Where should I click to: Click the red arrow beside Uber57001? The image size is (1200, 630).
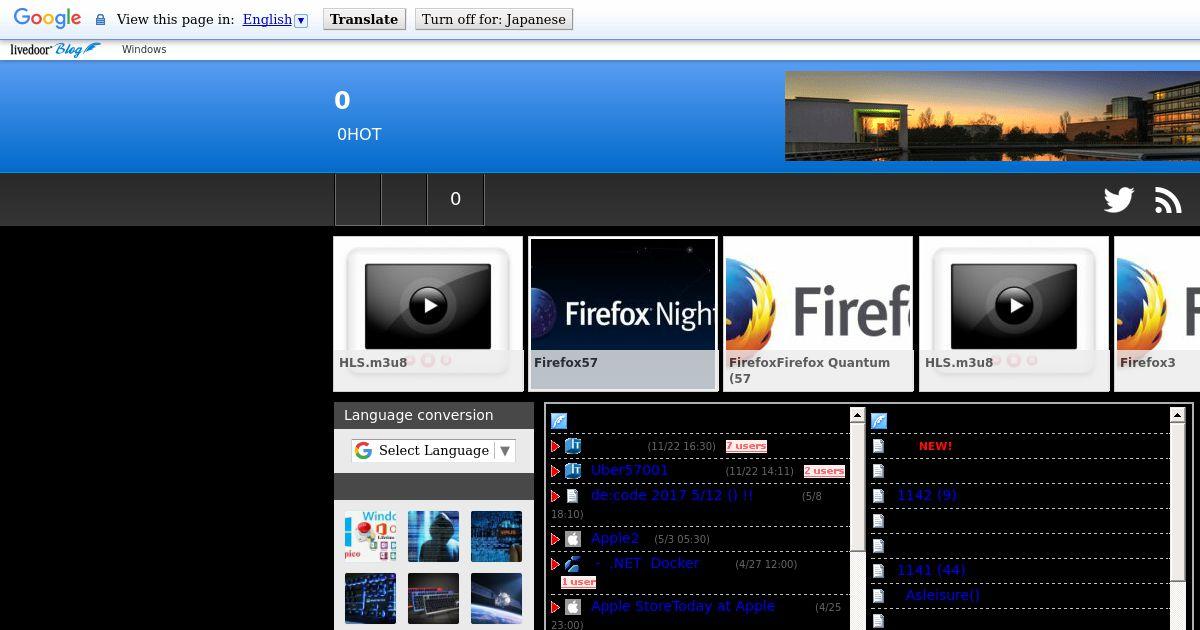pyautogui.click(x=556, y=471)
